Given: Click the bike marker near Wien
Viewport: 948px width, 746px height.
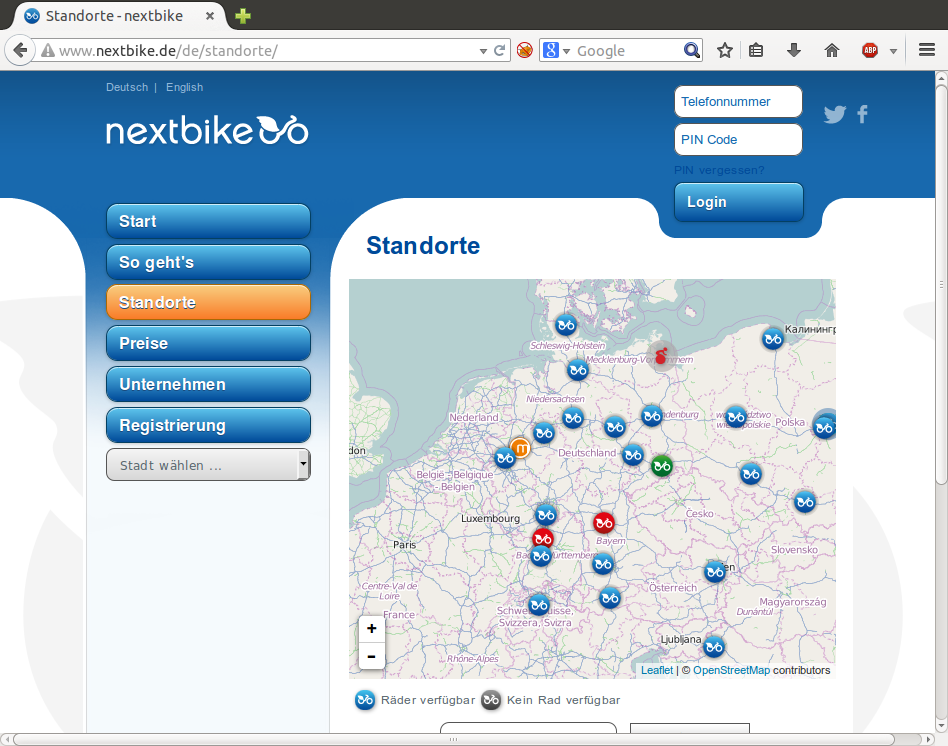Looking at the screenshot, I should (x=715, y=572).
